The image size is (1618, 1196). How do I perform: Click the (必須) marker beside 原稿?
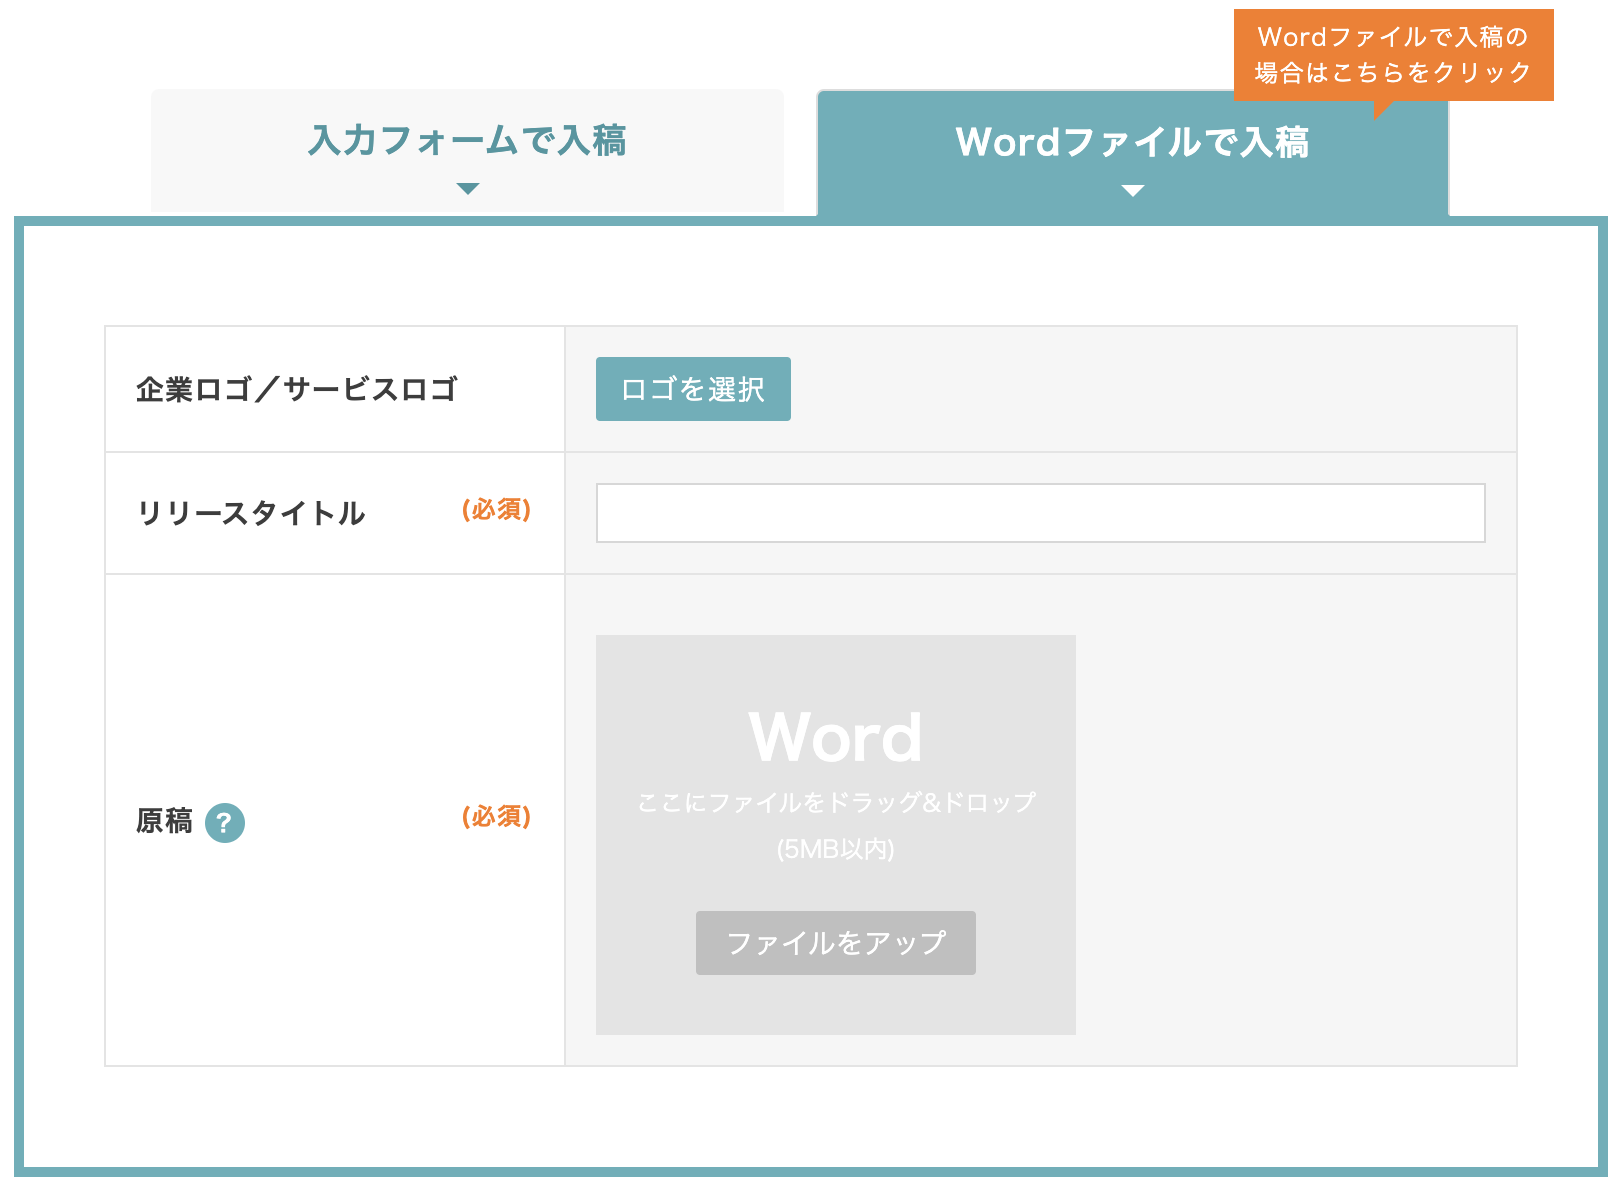click(496, 817)
